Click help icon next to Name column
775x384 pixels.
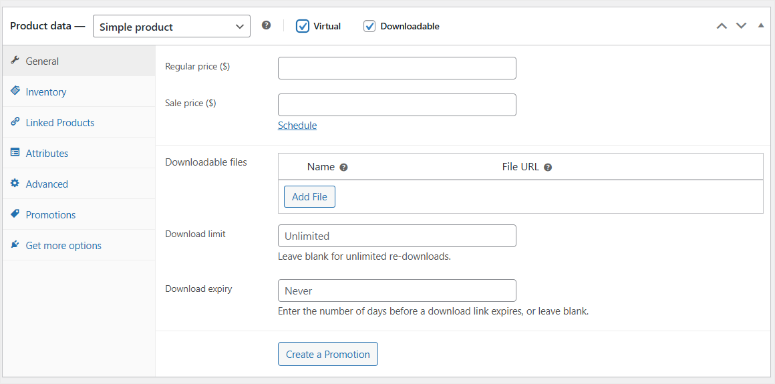[344, 168]
